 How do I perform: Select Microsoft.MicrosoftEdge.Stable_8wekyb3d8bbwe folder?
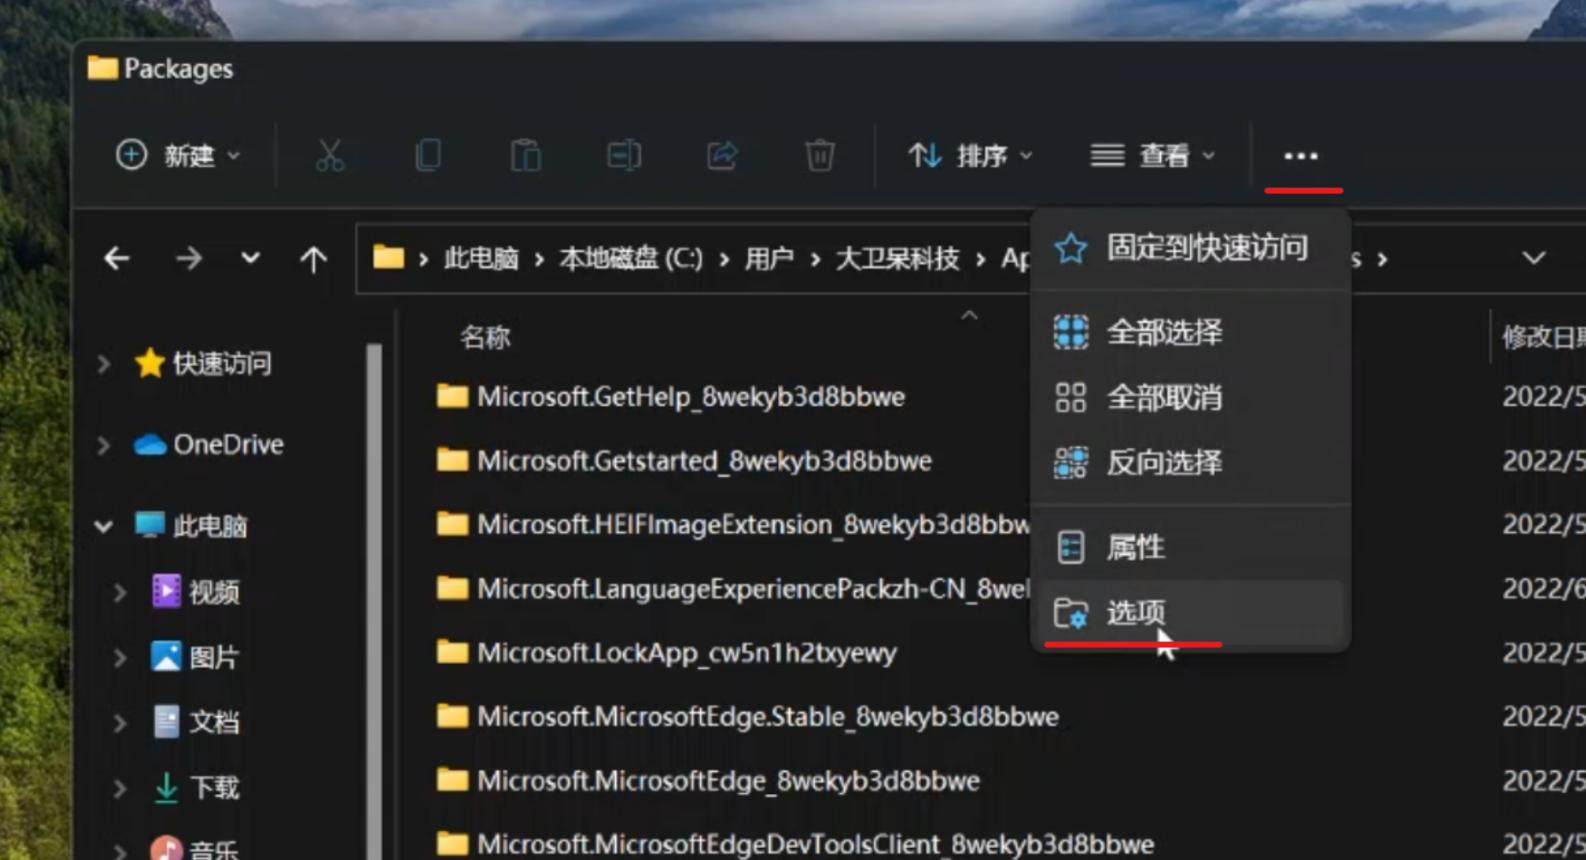point(748,717)
